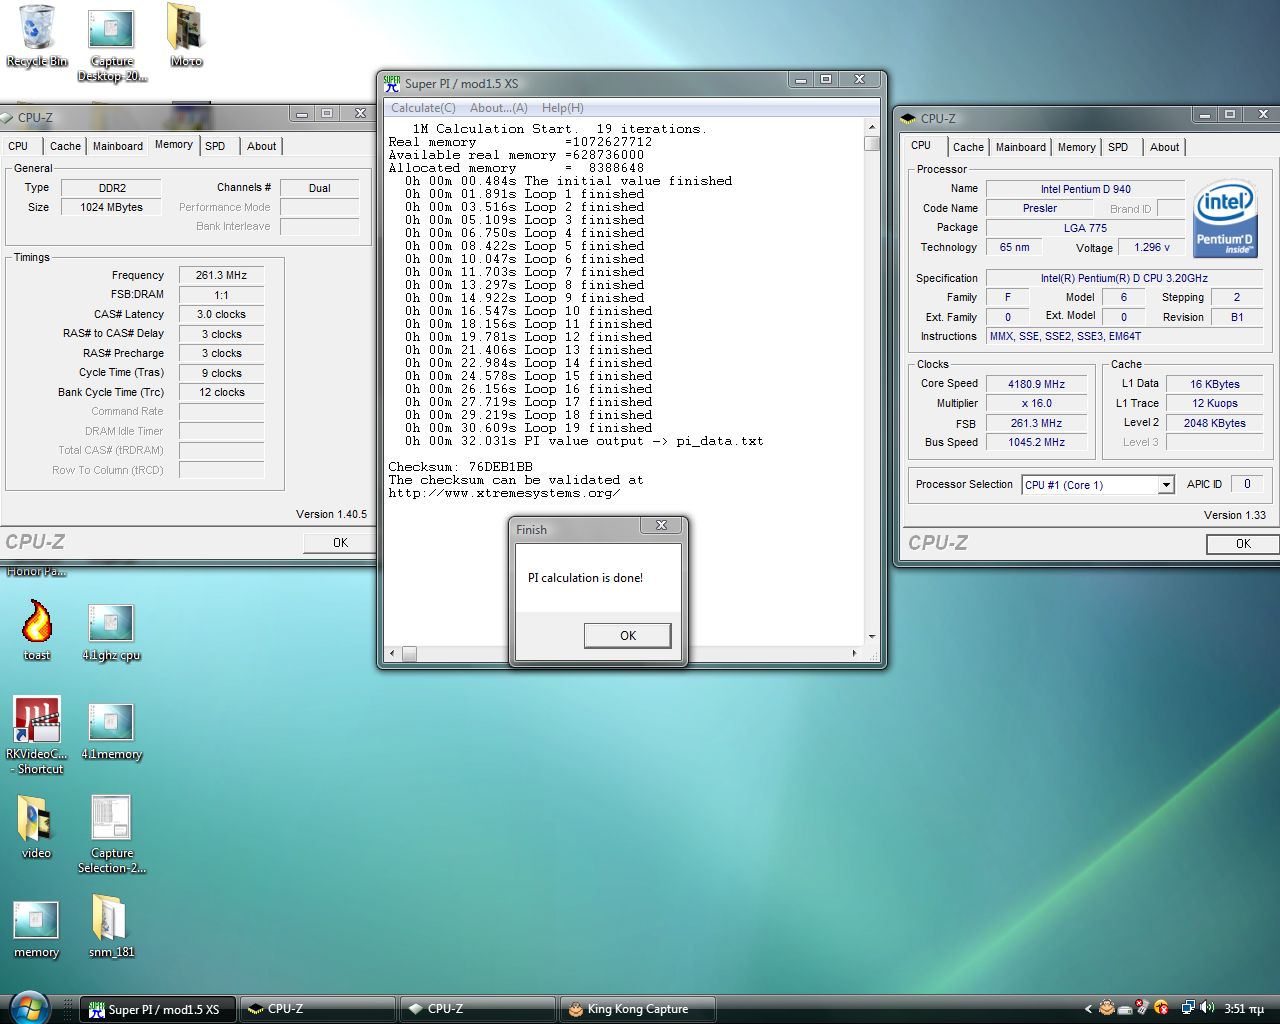Click the Checksum: 76DEB1BB text

click(460, 467)
